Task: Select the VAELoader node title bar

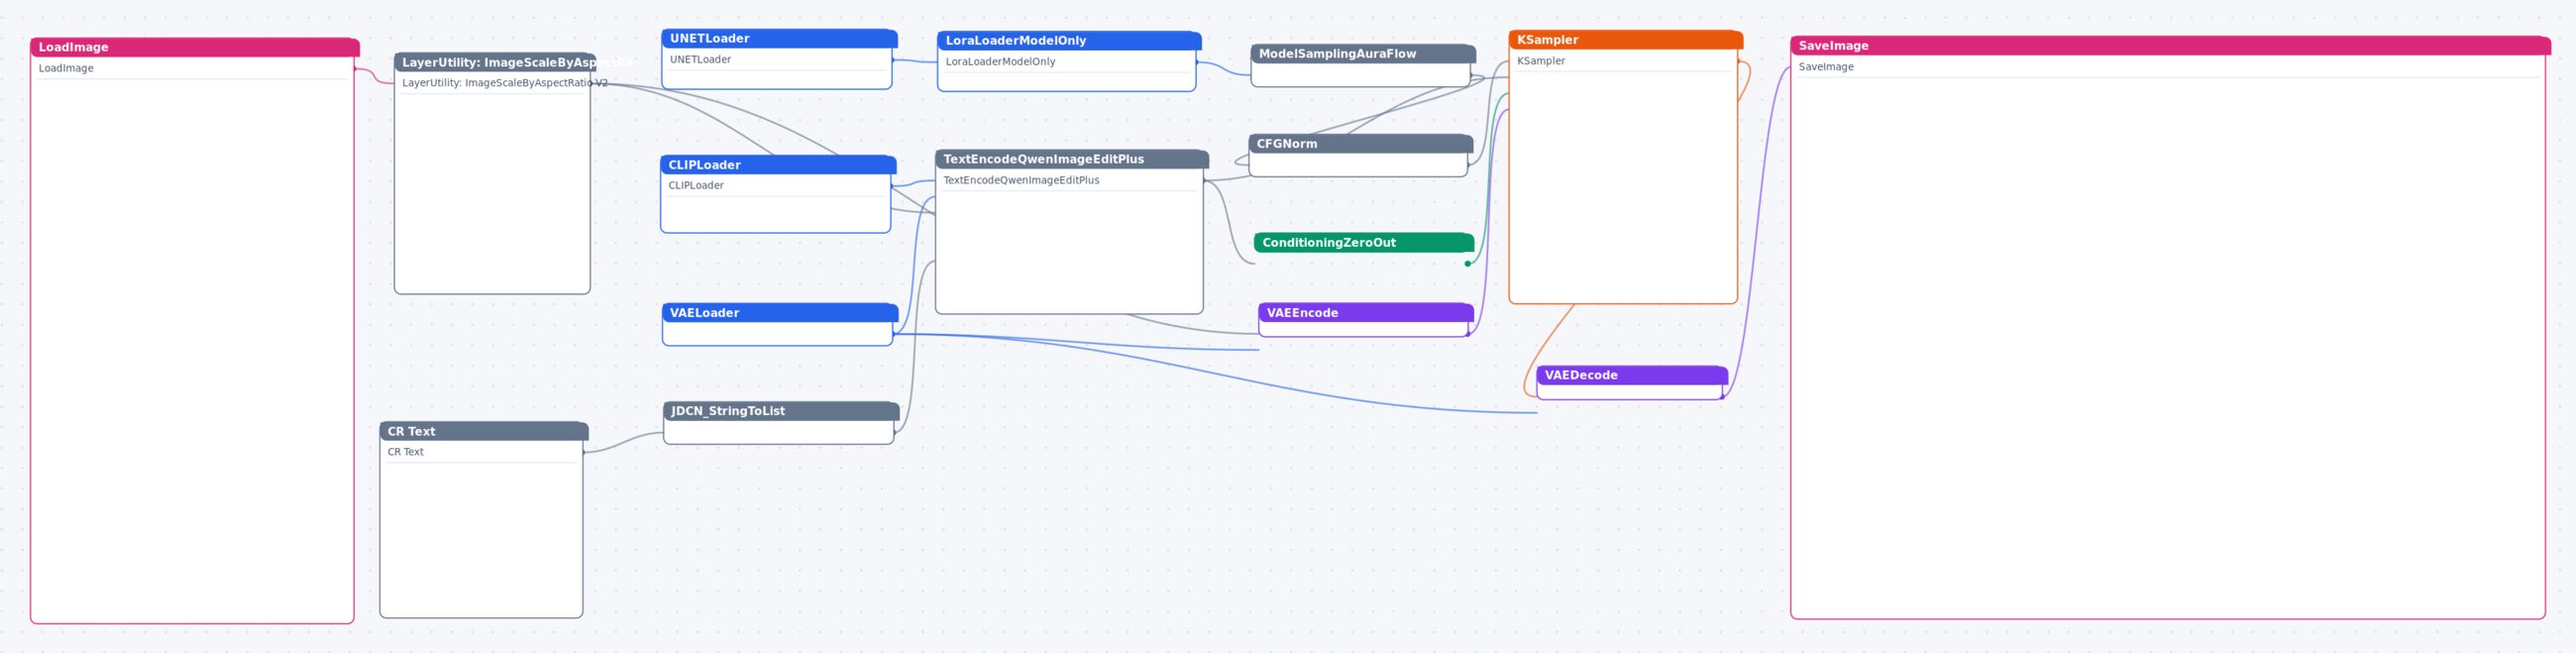Action: [x=780, y=313]
